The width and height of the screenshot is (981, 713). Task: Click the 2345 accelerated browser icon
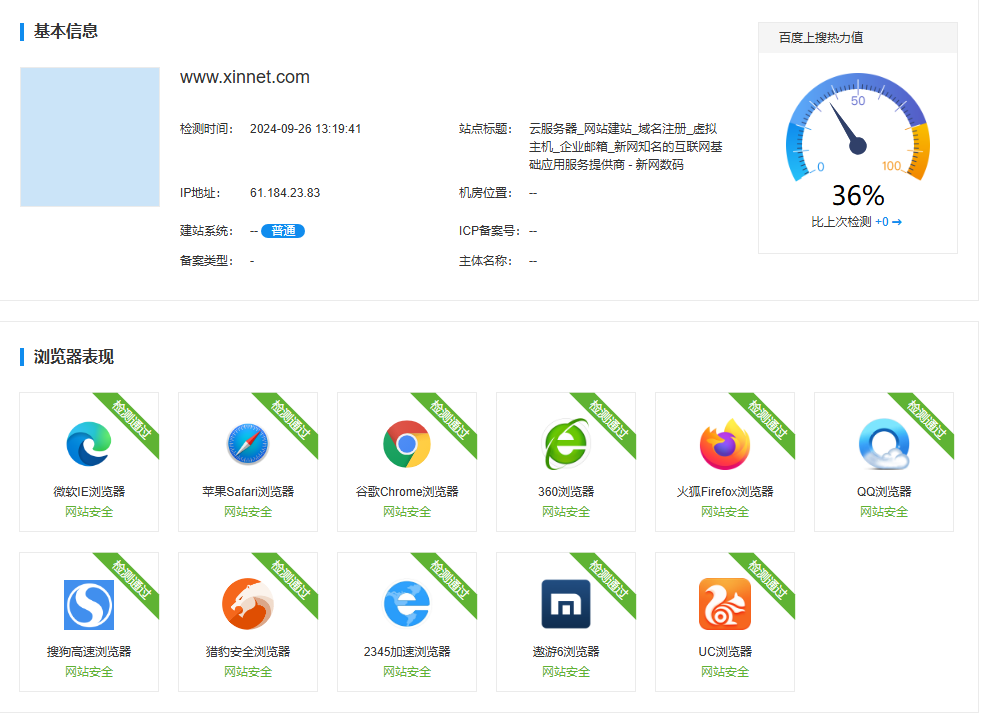tap(406, 604)
